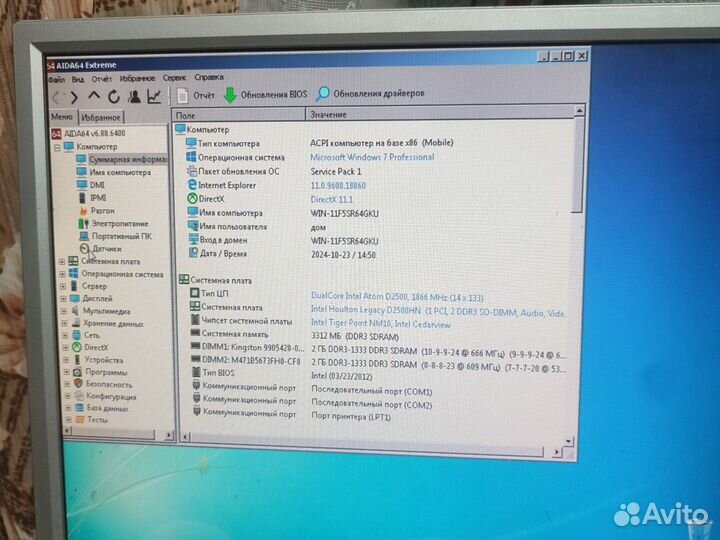
Task: Open the Microsoft Windows 7 Professional link
Action: [x=372, y=157]
